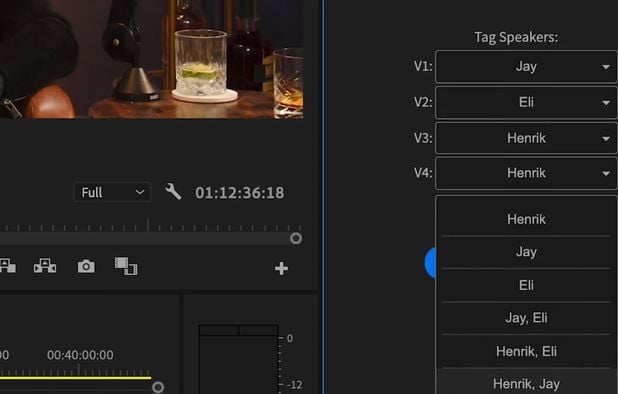Click the 00:40:00:00 timeline ruler mark
This screenshot has height=394, width=618.
tap(80, 355)
